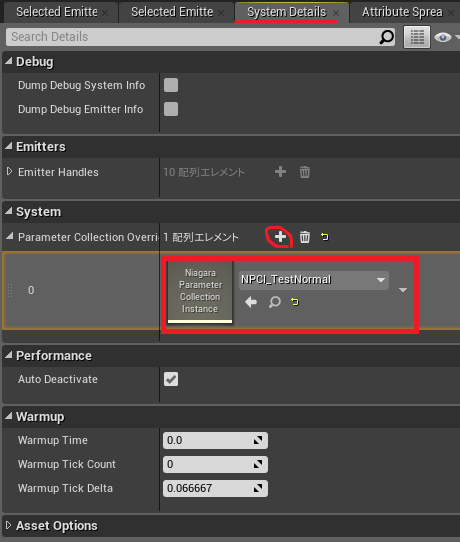The image size is (460, 542).
Task: Add element to Emitter Handles array
Action: pos(280,171)
